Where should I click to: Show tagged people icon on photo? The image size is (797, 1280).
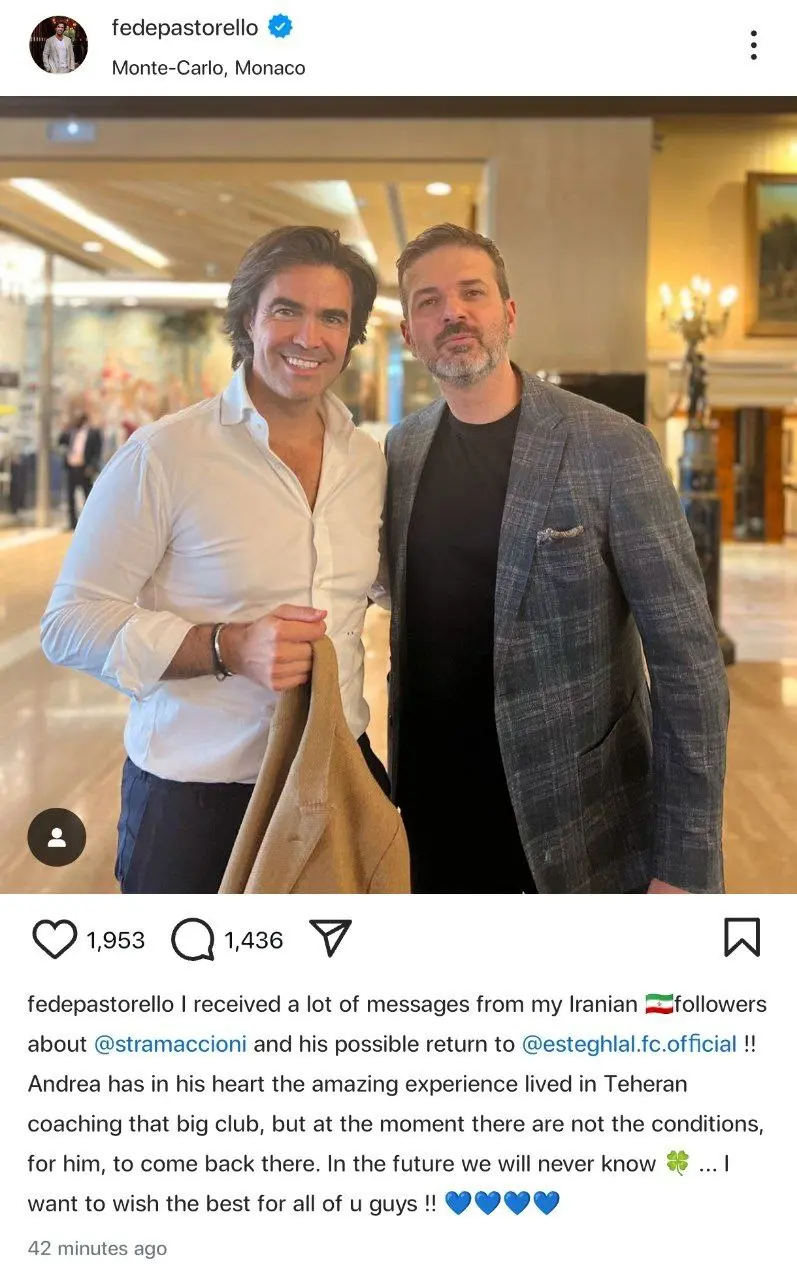pyautogui.click(x=57, y=837)
